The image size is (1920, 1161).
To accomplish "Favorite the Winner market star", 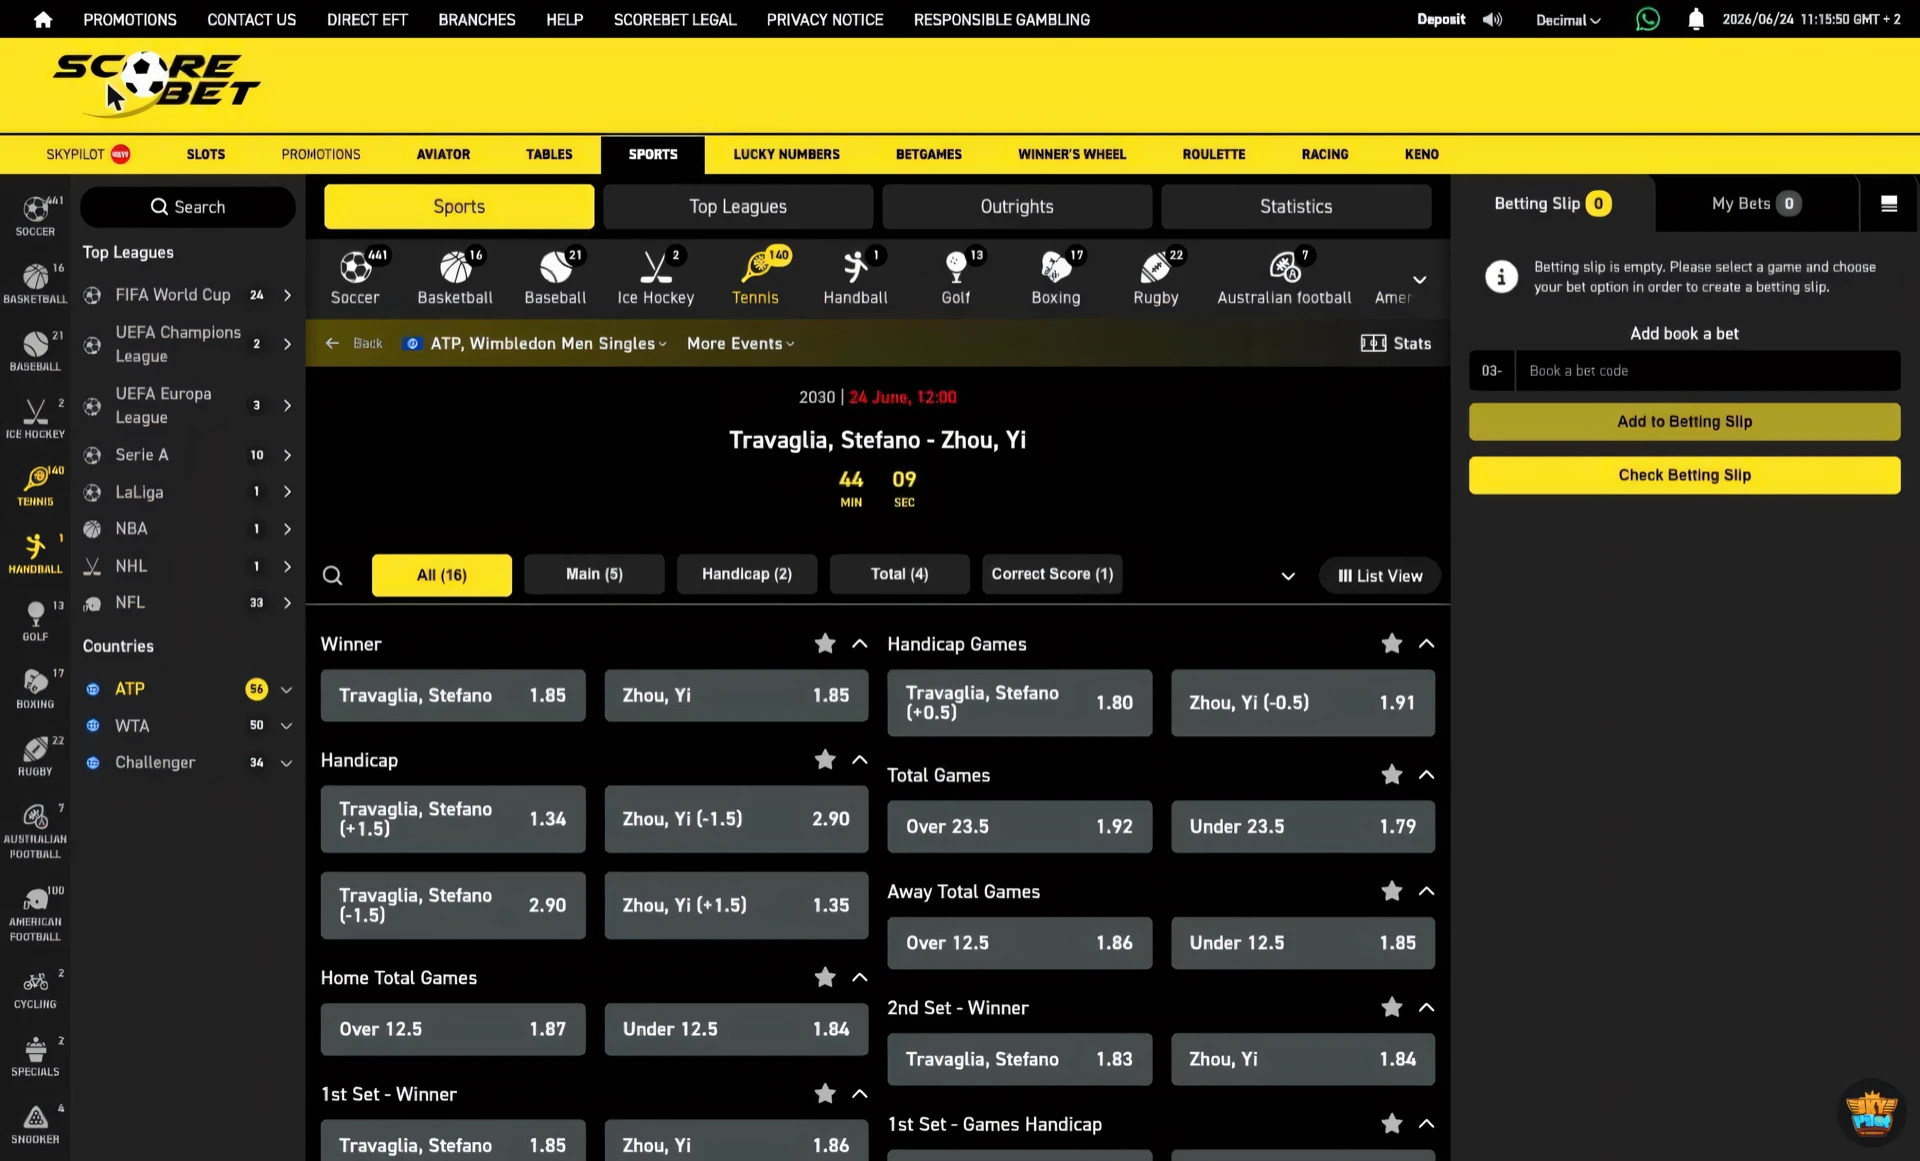I will tap(825, 643).
